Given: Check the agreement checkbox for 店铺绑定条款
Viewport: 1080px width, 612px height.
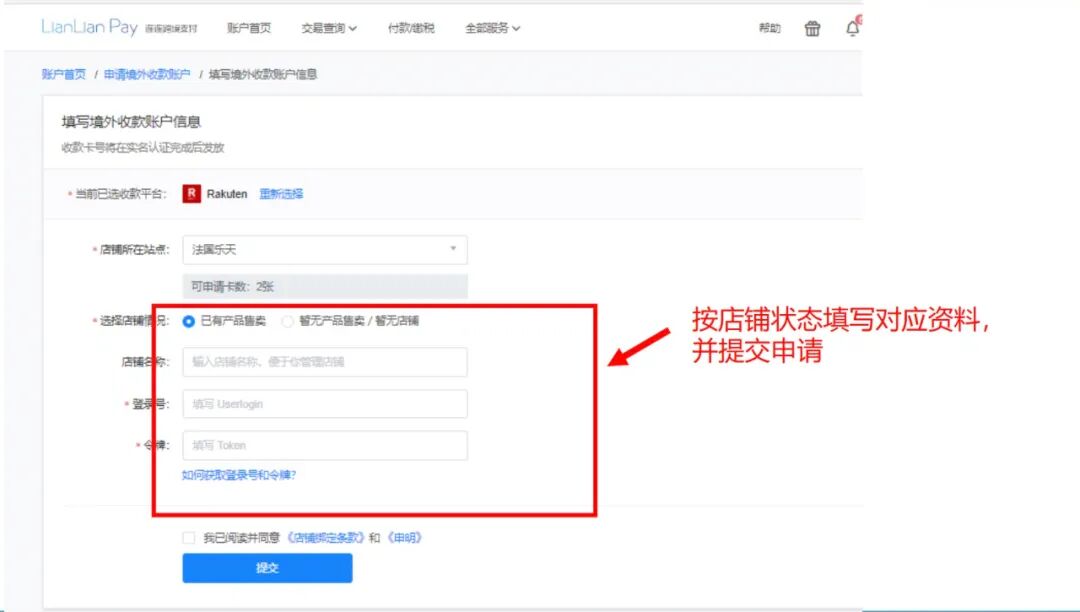Looking at the screenshot, I should 189,537.
